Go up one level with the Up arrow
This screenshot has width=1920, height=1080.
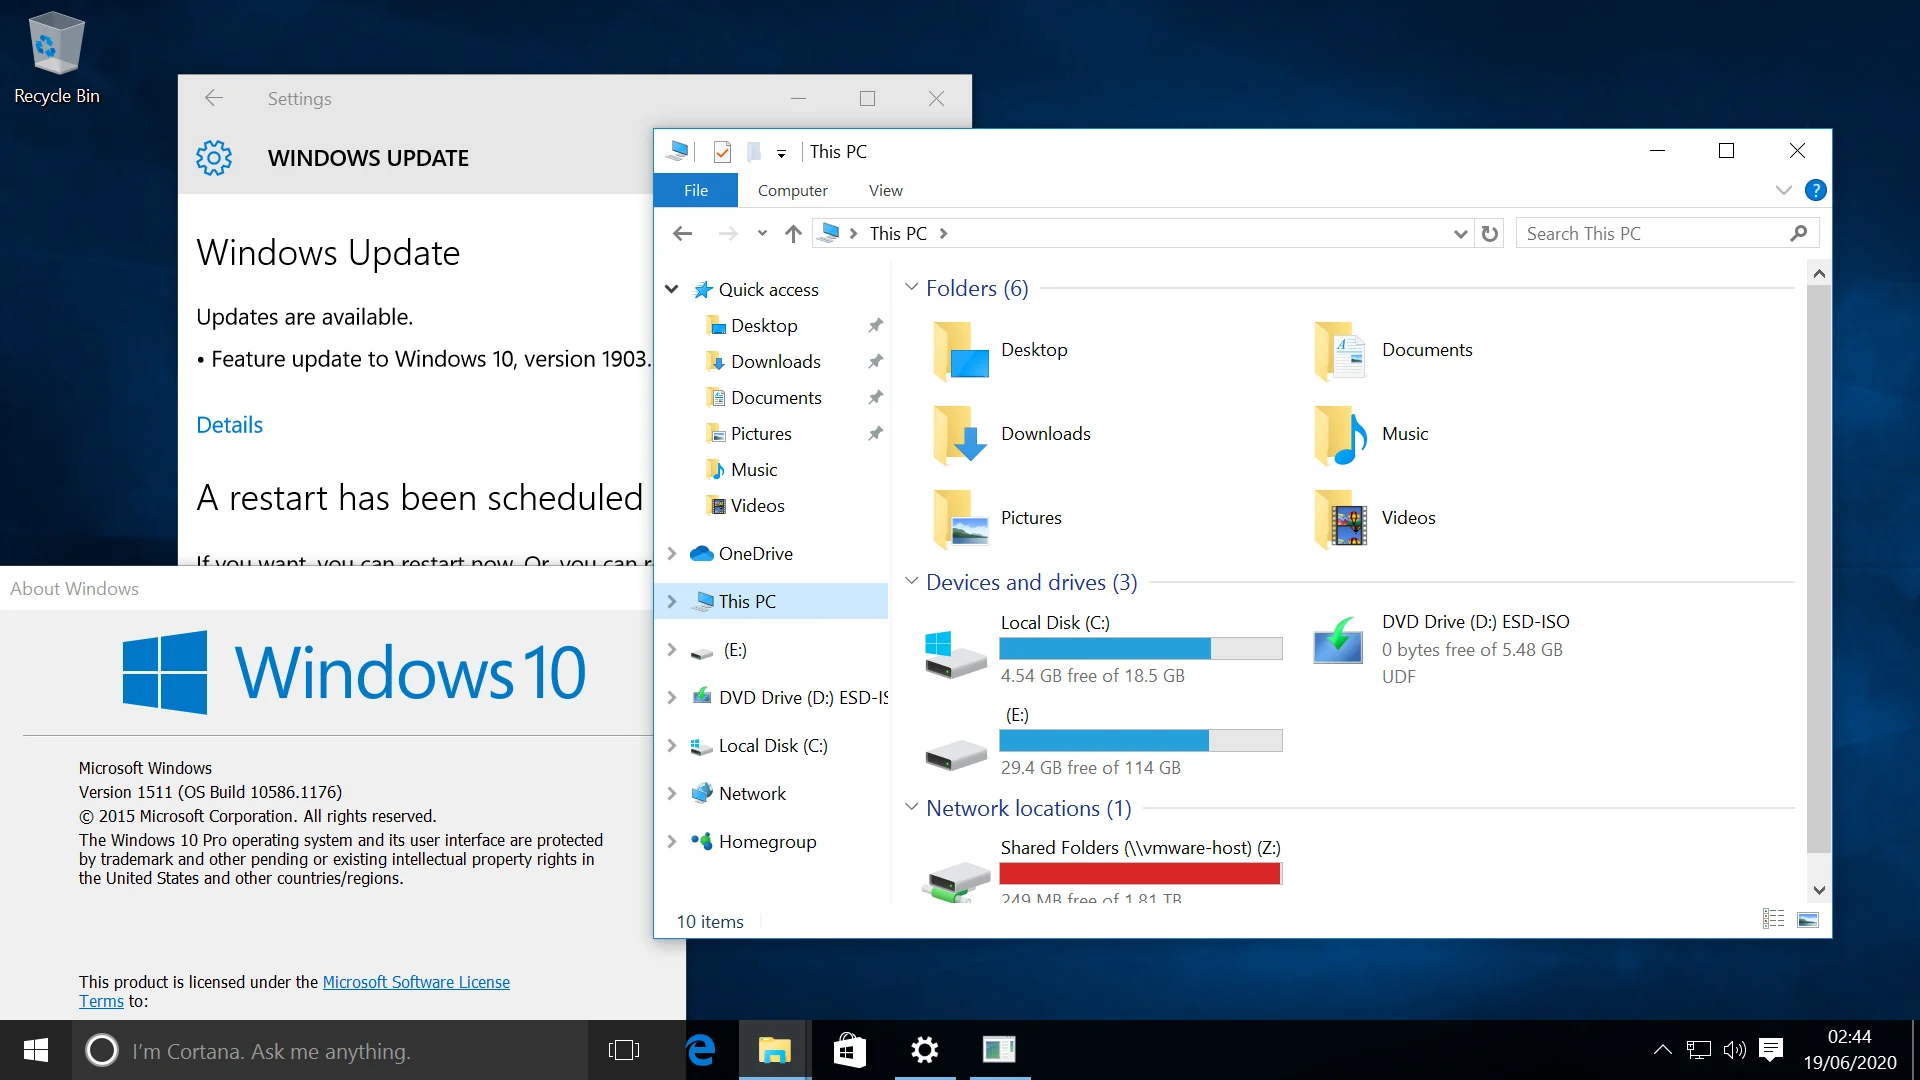click(x=793, y=233)
